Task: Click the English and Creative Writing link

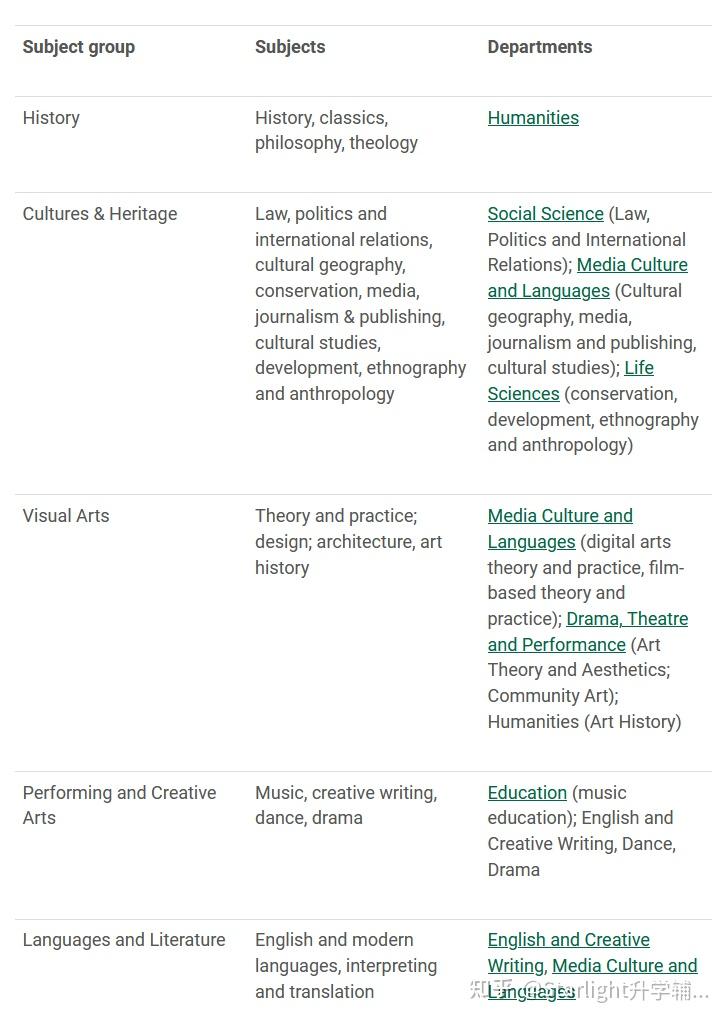Action: (568, 940)
